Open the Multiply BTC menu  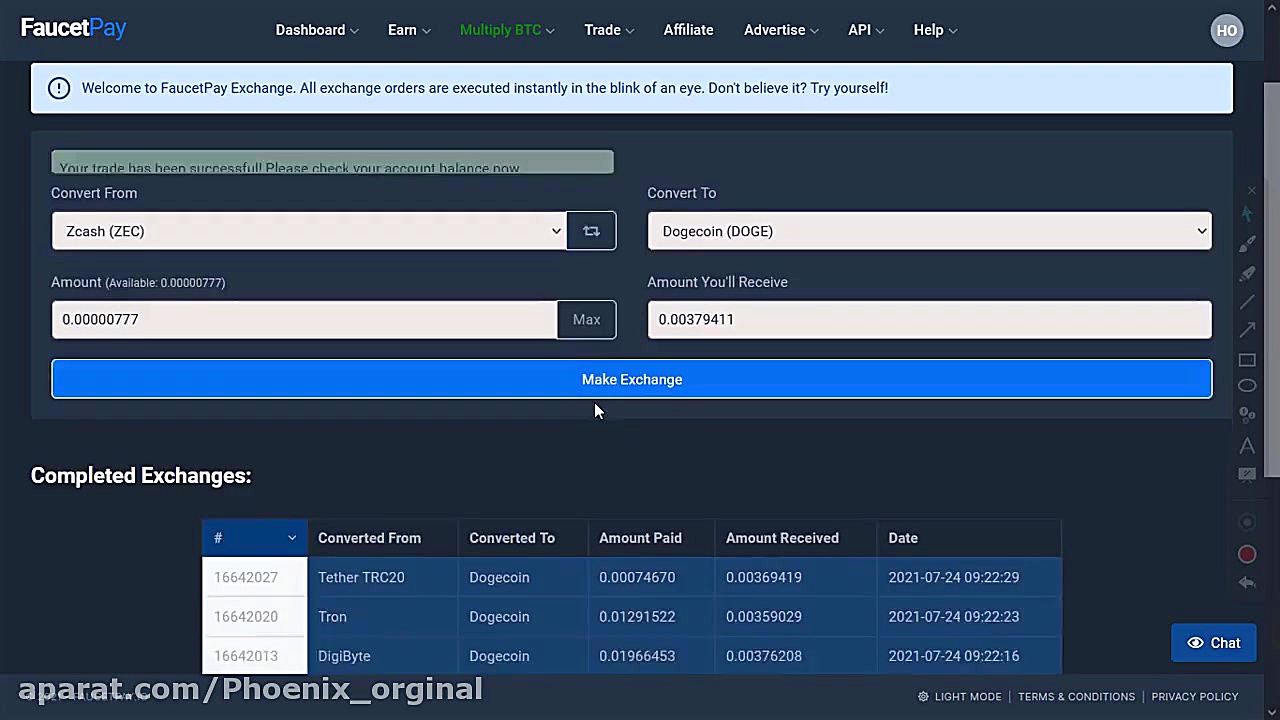point(507,30)
